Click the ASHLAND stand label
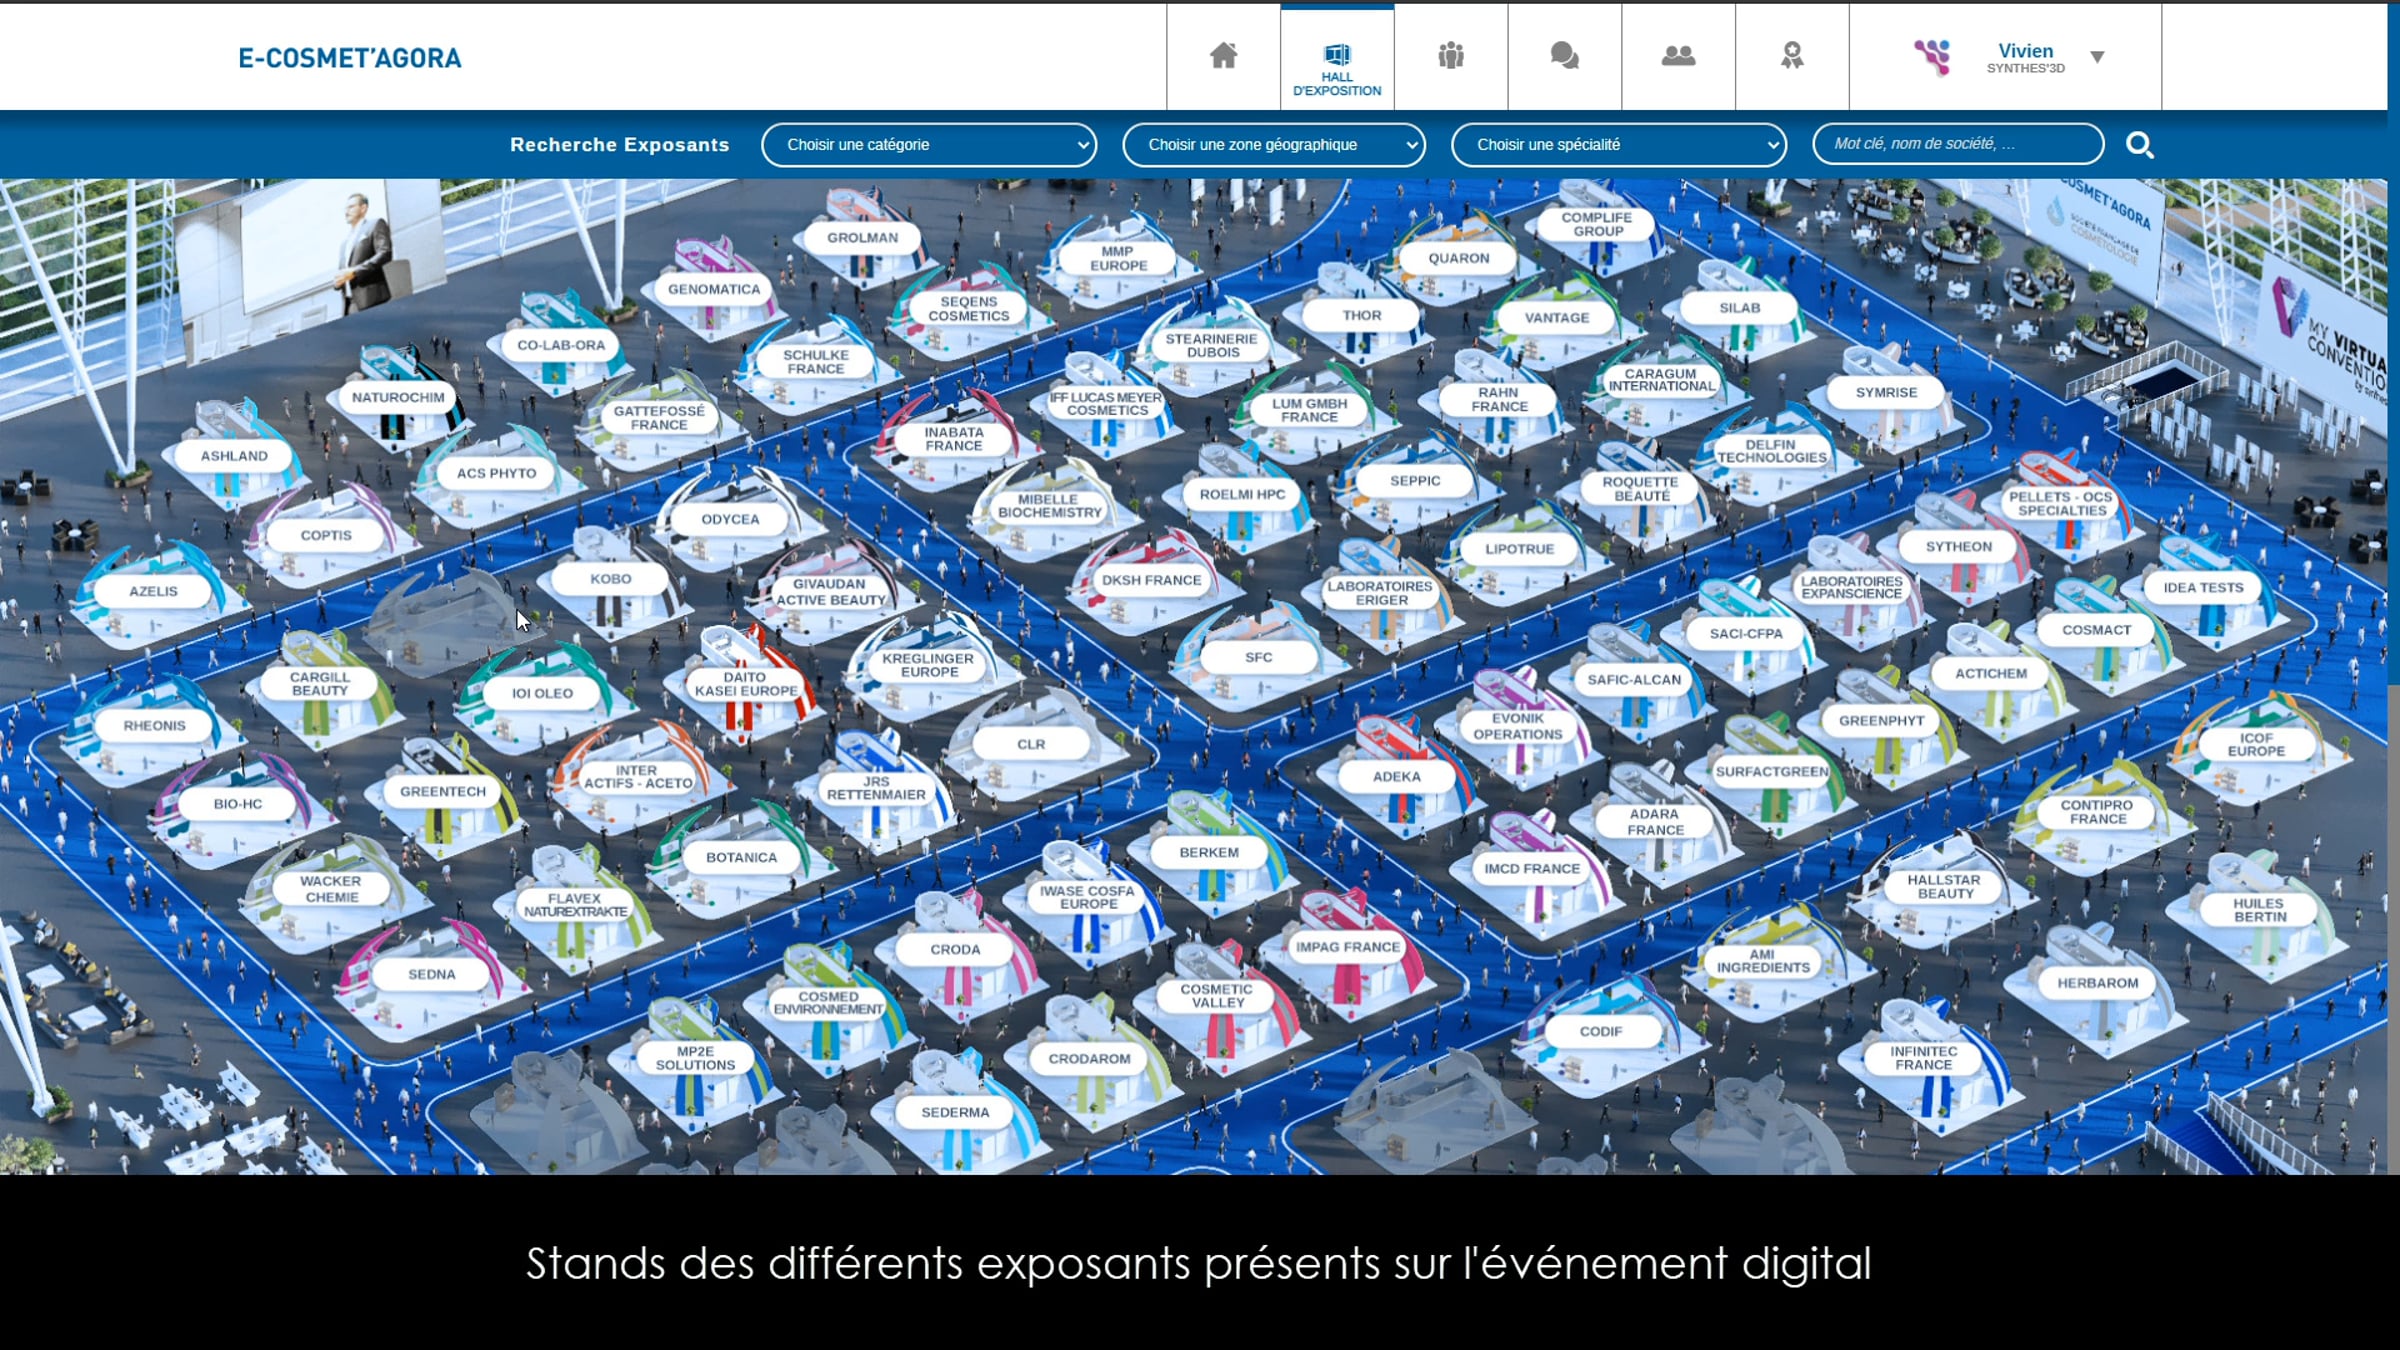Screen dimensions: 2400x1350 click(234, 456)
